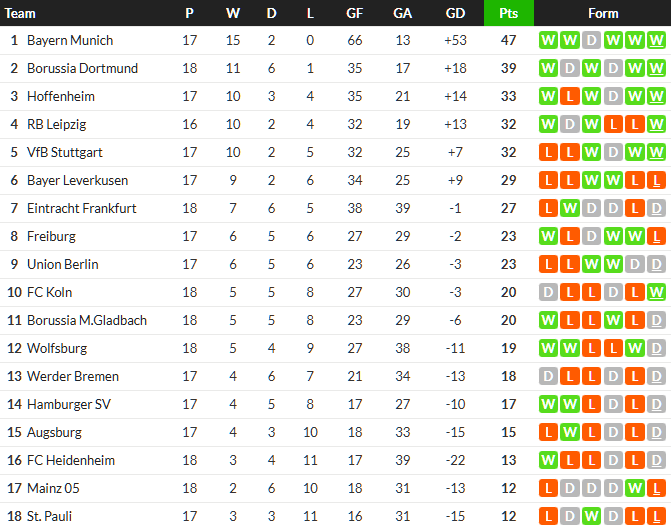Sort by the GD column header
Viewport: 671px width, 531px height.
click(455, 13)
